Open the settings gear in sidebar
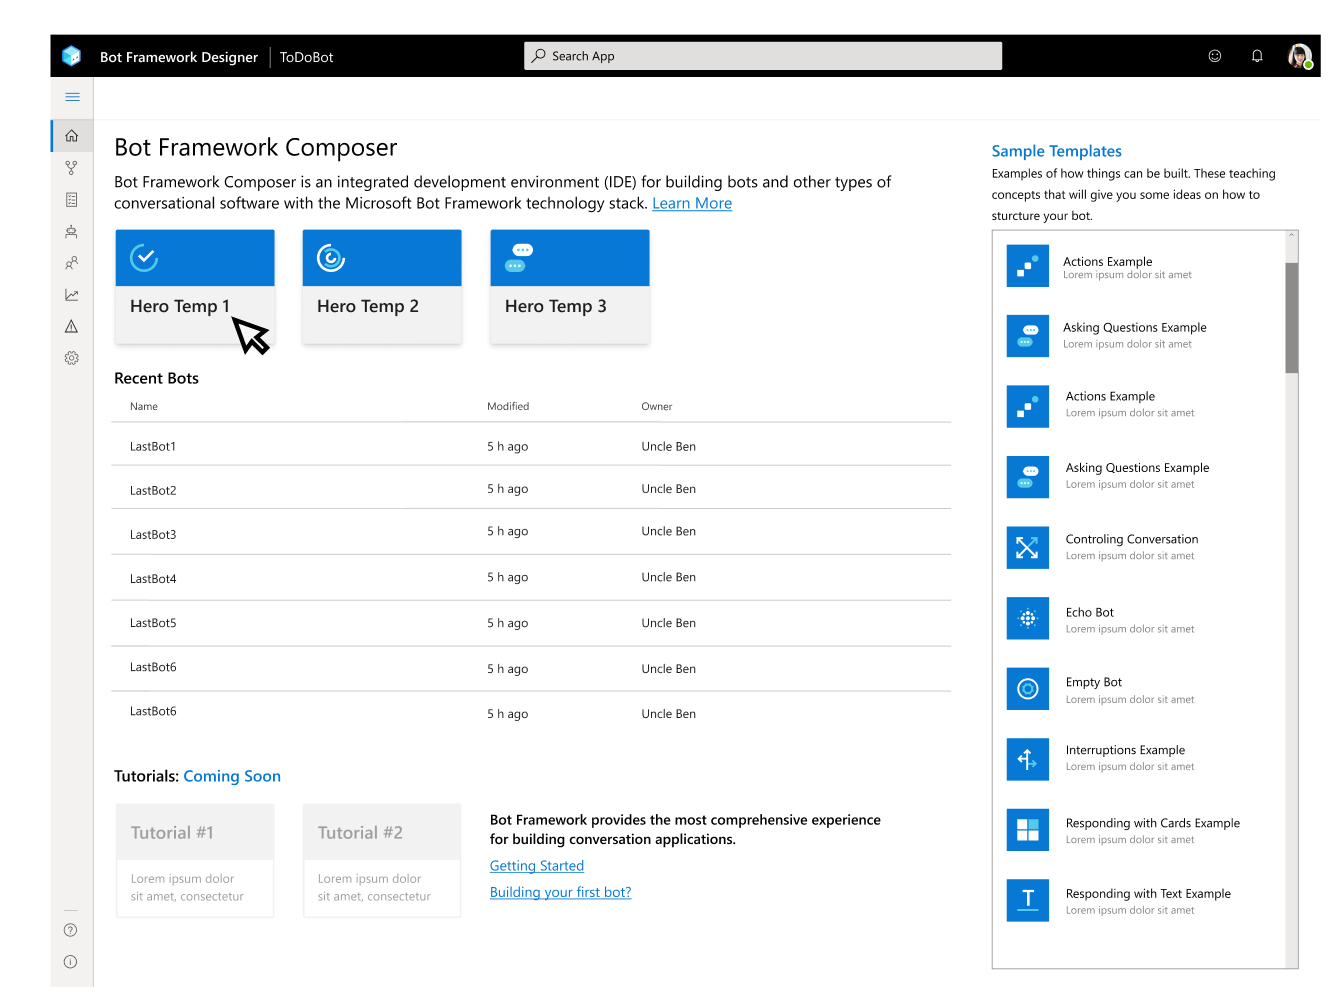1338x1002 pixels. 72,358
